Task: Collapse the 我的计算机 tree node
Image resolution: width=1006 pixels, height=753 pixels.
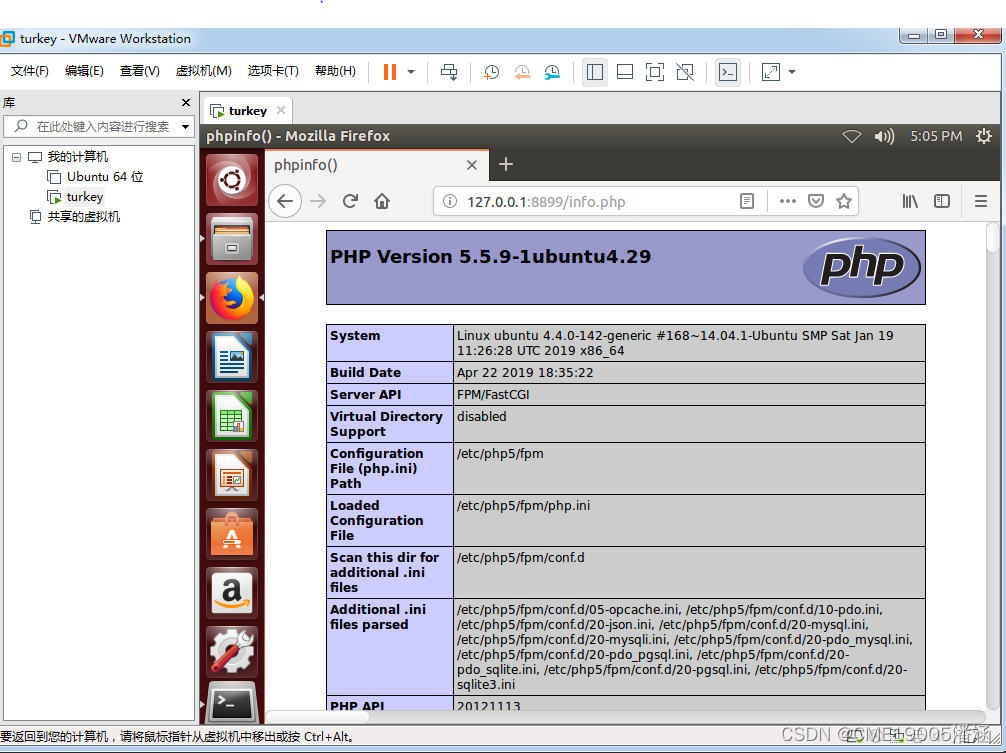Action: coord(15,156)
